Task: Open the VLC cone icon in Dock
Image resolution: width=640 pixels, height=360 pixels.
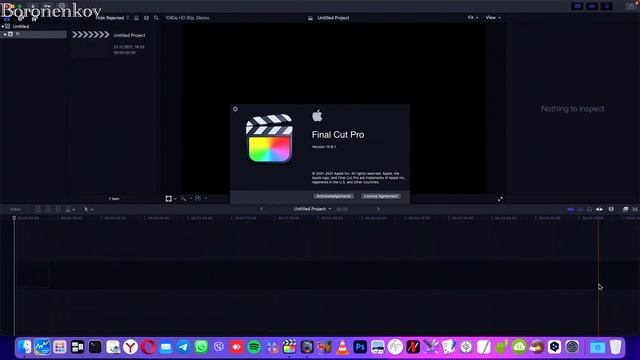Action: click(342, 347)
